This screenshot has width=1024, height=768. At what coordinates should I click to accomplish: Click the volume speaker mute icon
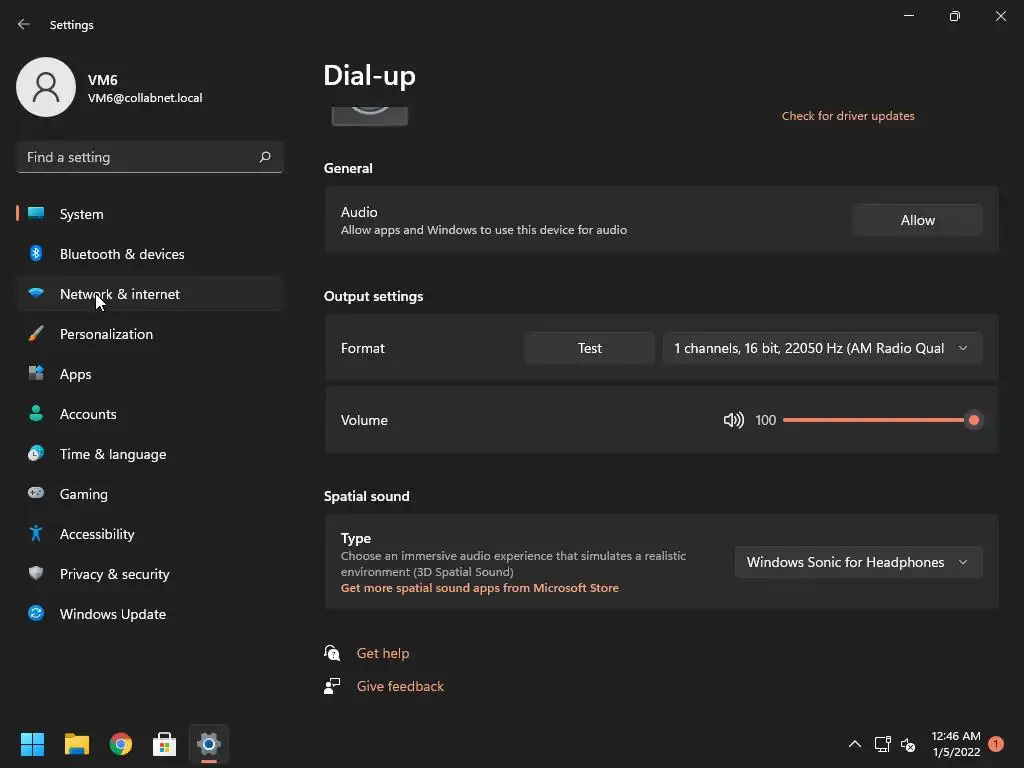click(x=733, y=420)
